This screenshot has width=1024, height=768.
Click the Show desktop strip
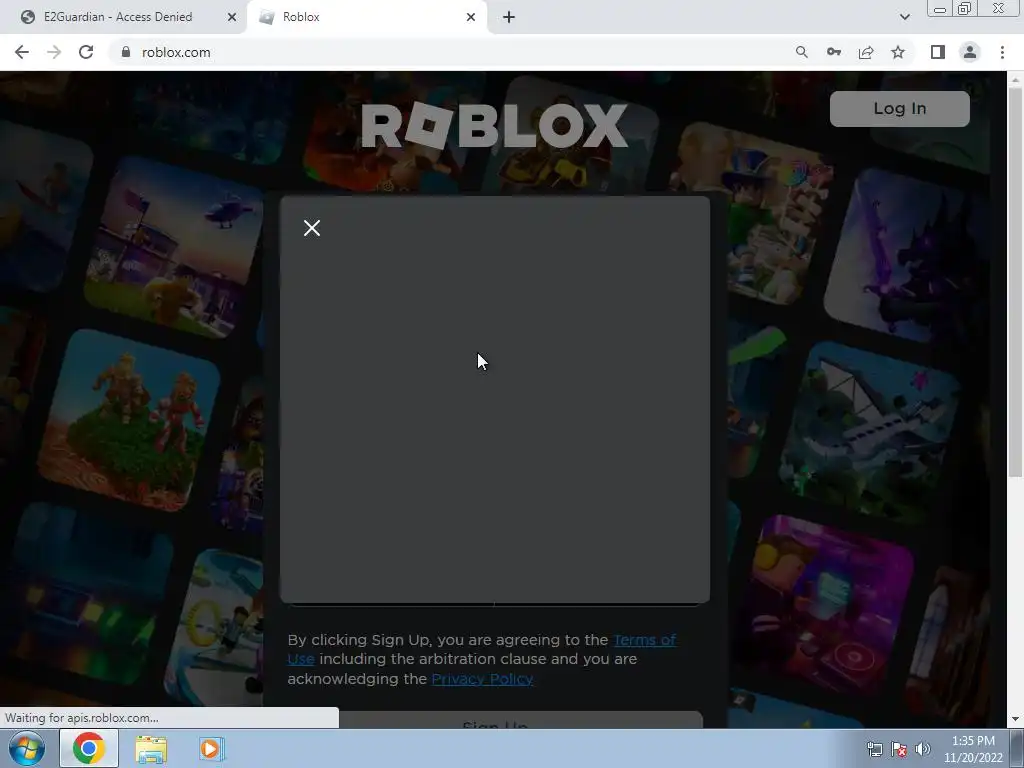click(1018, 748)
